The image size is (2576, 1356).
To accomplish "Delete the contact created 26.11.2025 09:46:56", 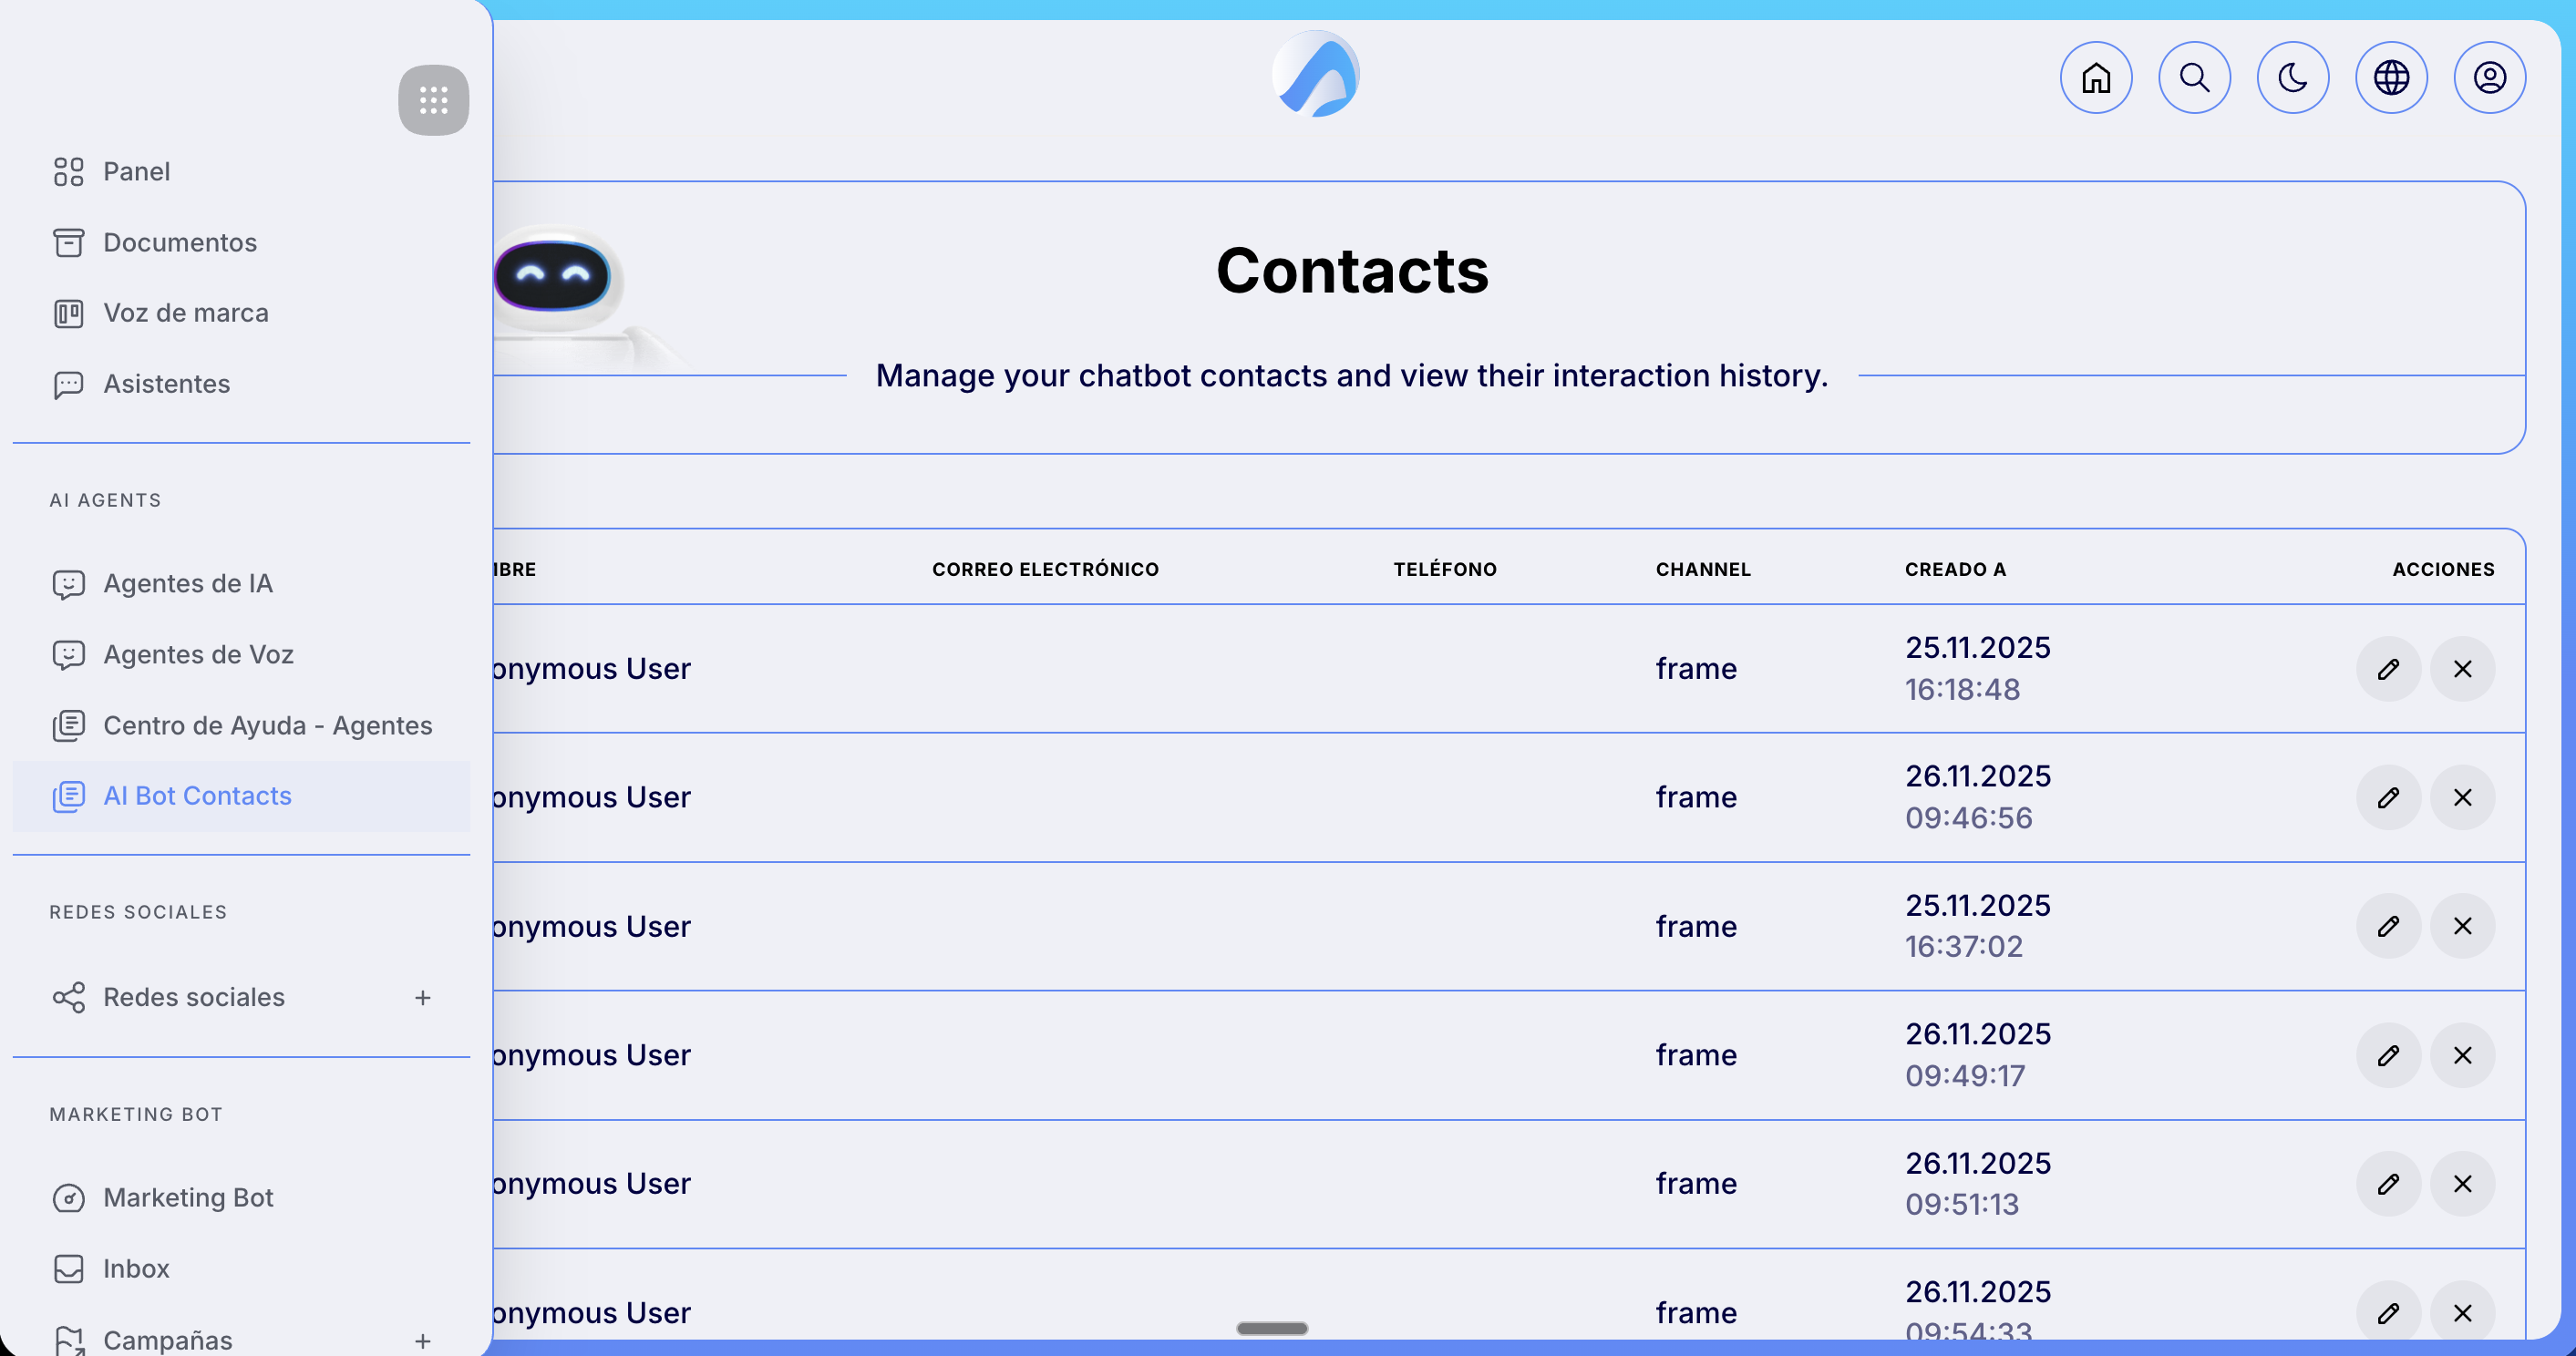I will point(2462,797).
